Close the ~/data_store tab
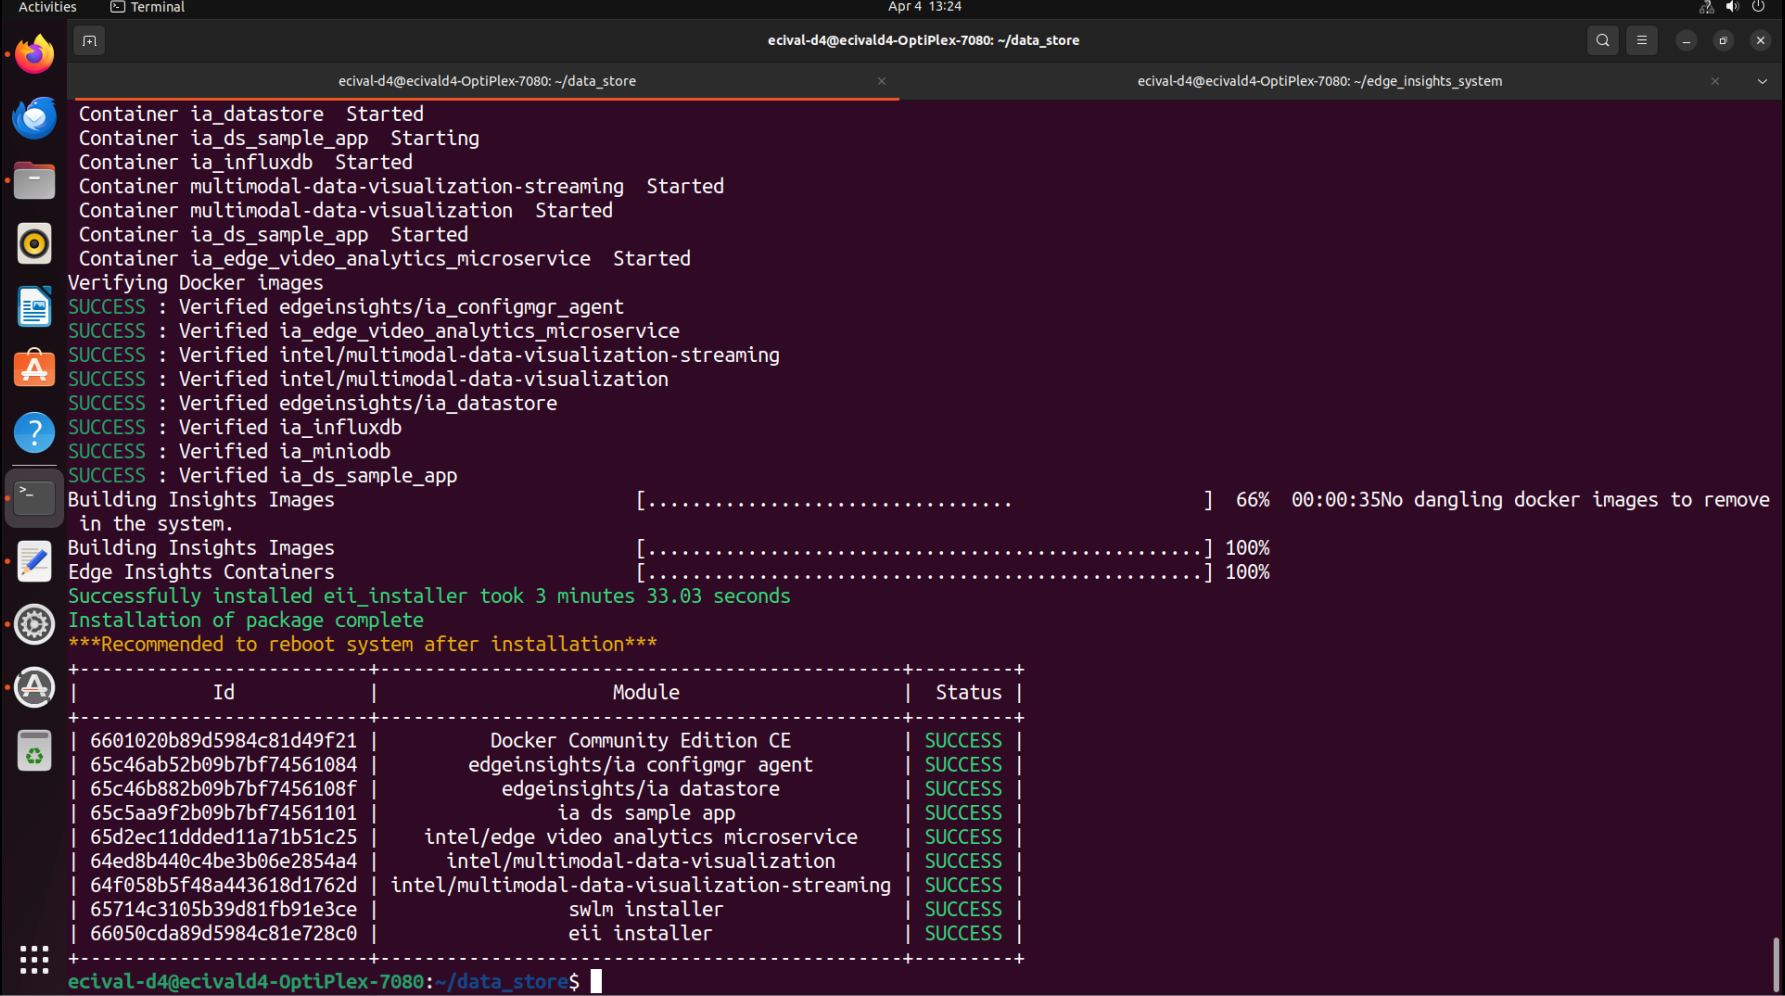Image resolution: width=1785 pixels, height=996 pixels. (881, 81)
